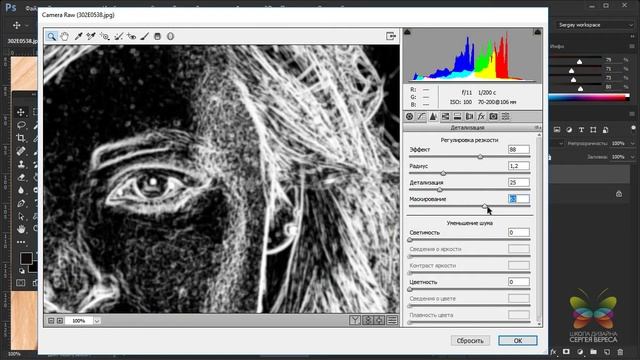Screen dimensions: 640x360
Task: Open the Camera Calibration panel tab
Action: [x=493, y=117]
